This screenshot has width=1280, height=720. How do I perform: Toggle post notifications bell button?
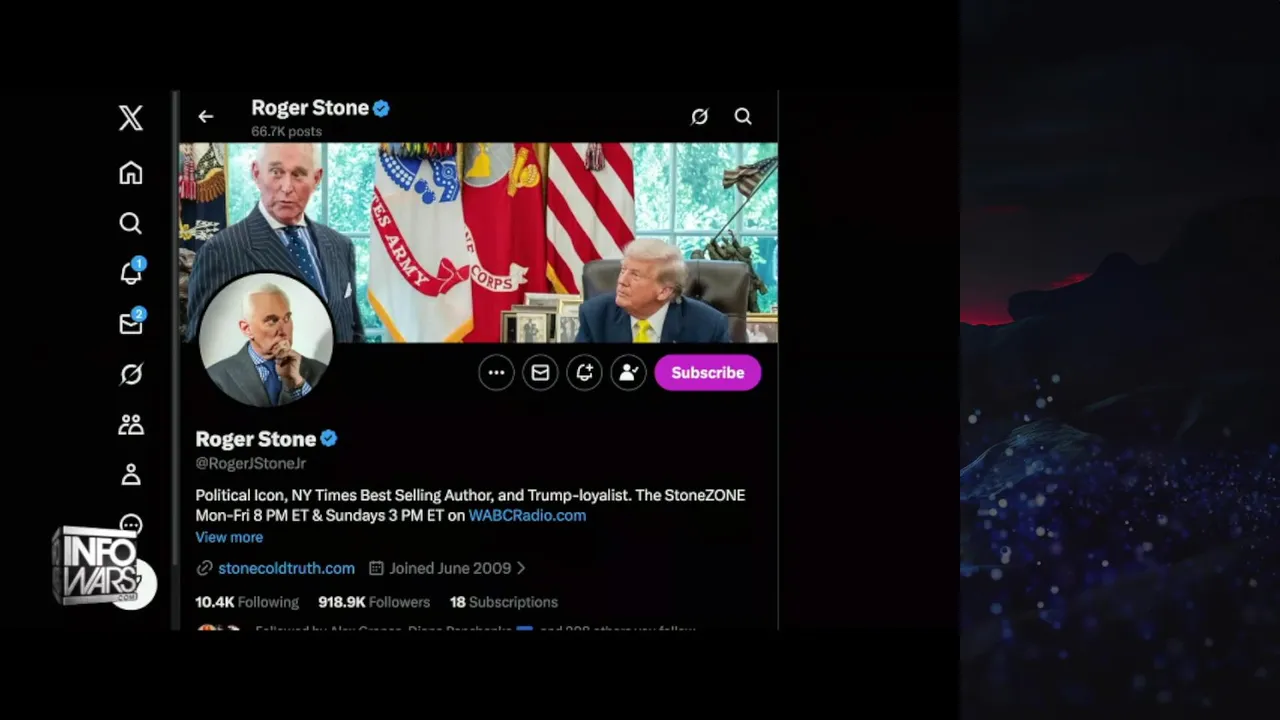click(x=584, y=373)
